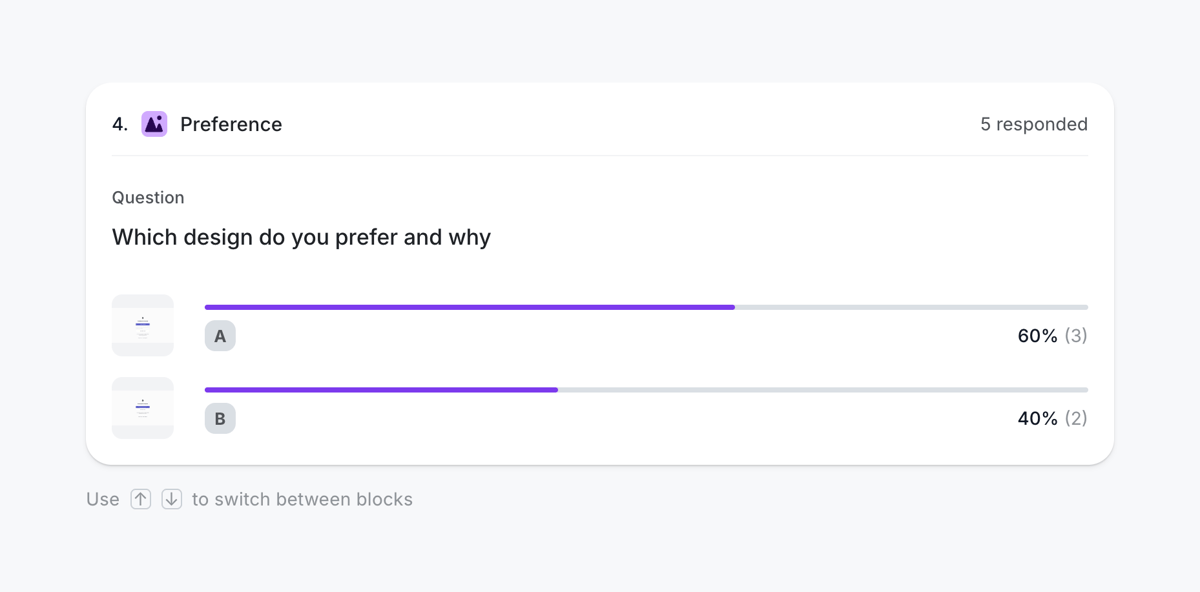Select the Preference block title
1200x592 pixels.
pyautogui.click(x=231, y=124)
